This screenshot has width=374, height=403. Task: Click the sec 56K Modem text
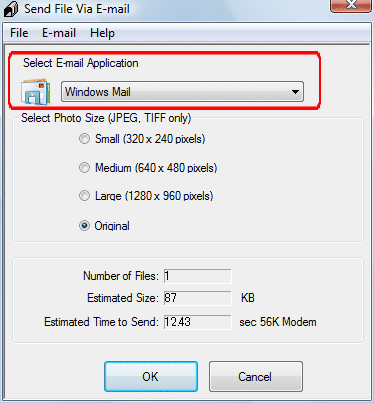coord(278,322)
